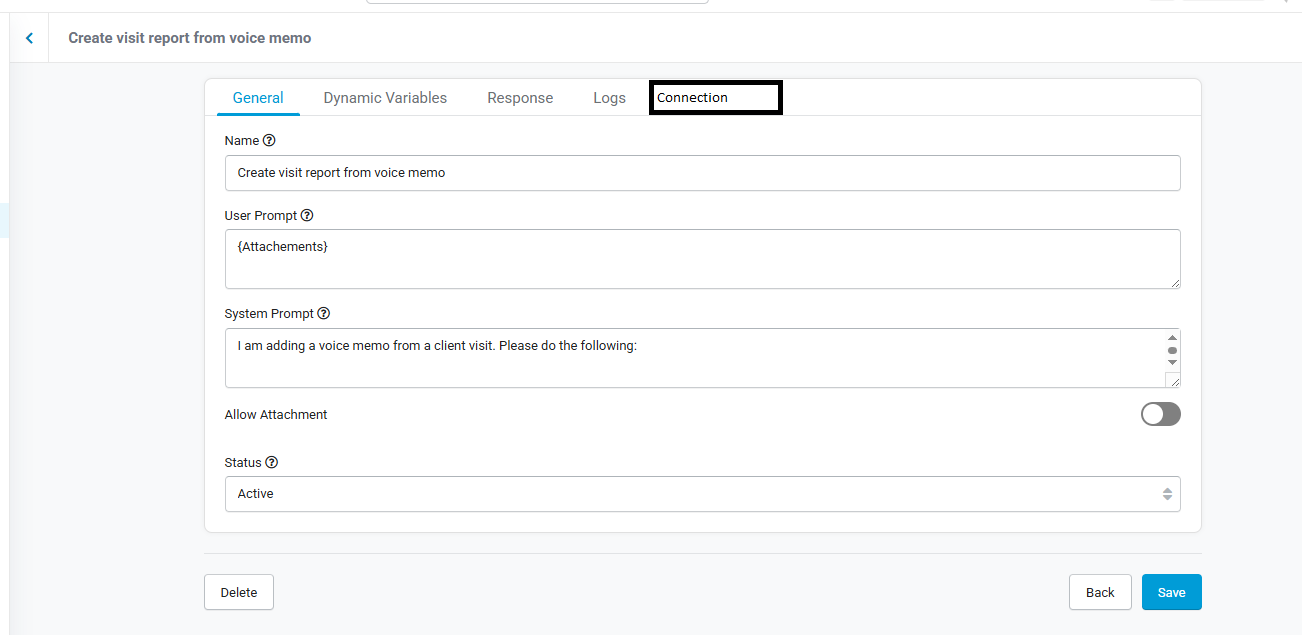Click the User Prompt resize handle
This screenshot has width=1302, height=635.
(x=1174, y=283)
